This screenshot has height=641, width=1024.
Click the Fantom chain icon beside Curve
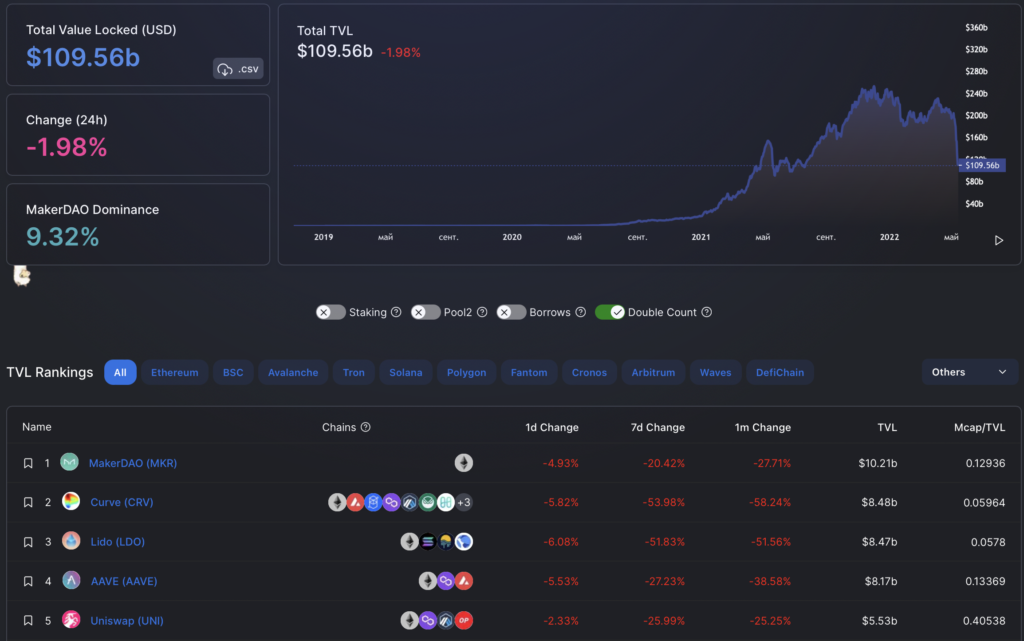[x=373, y=502]
